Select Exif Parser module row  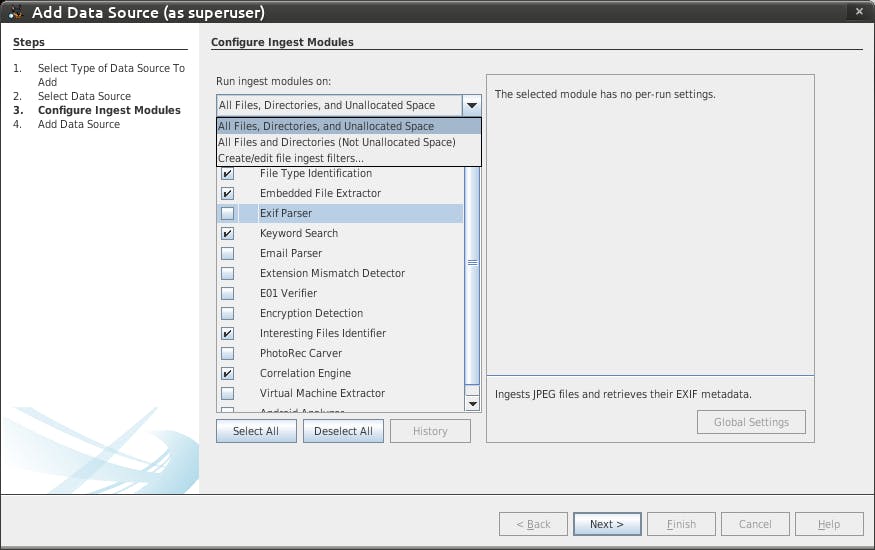(340, 214)
